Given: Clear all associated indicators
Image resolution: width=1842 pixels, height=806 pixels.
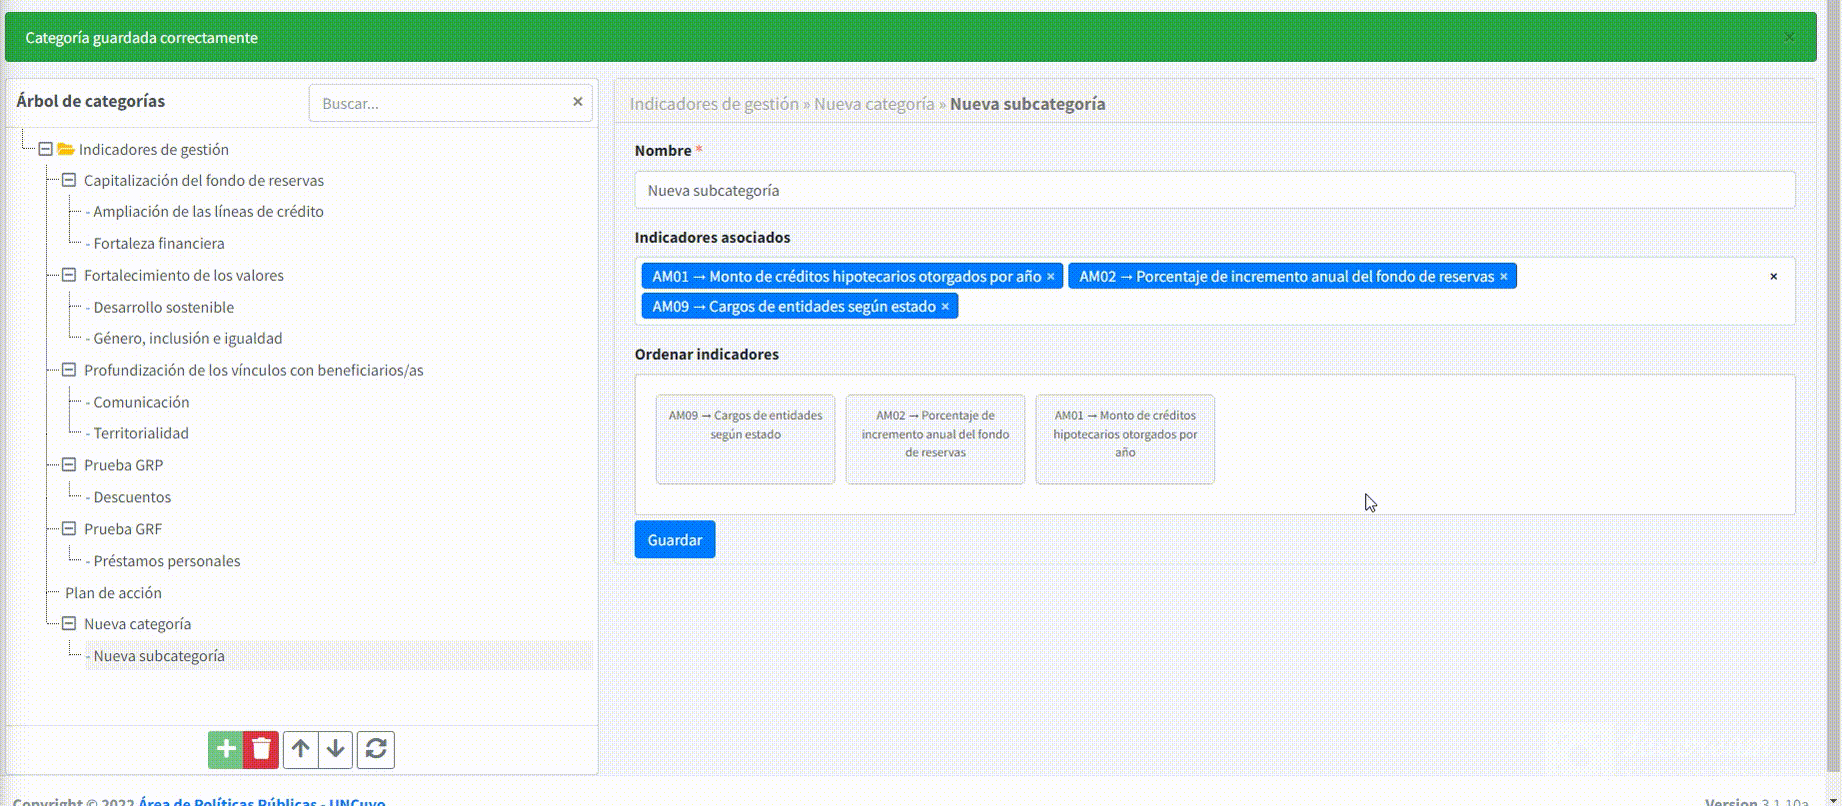Looking at the screenshot, I should pyautogui.click(x=1773, y=277).
